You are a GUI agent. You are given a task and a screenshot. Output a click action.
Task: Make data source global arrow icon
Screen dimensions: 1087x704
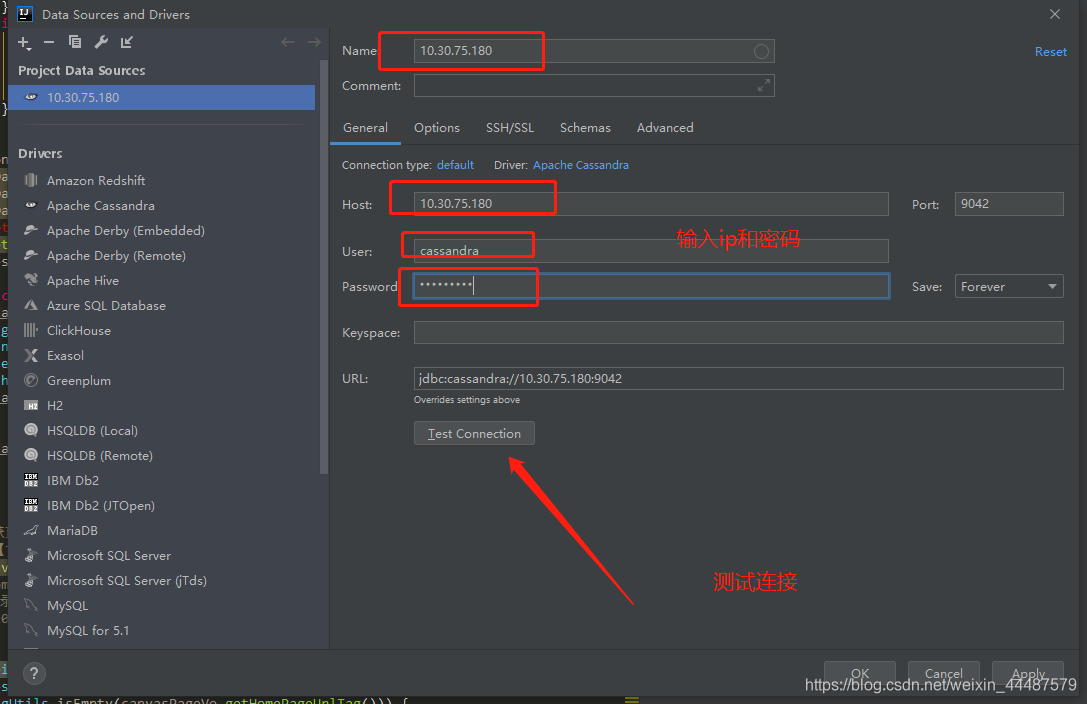[127, 42]
